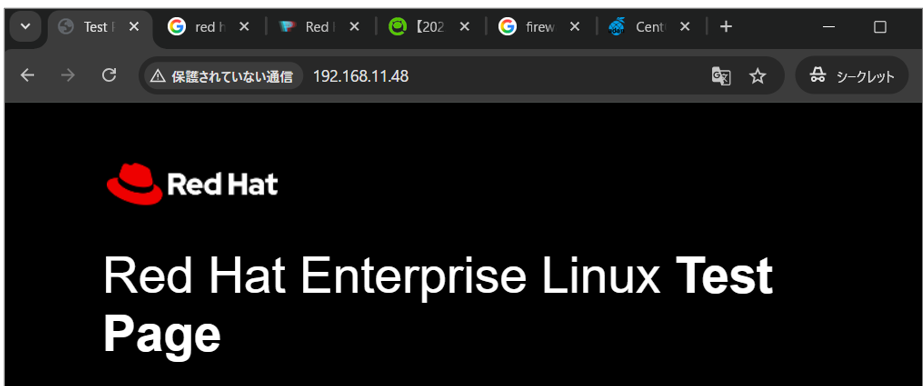Viewport: 923px width, 386px height.
Task: Select the Test Page tab
Action: coord(99,27)
